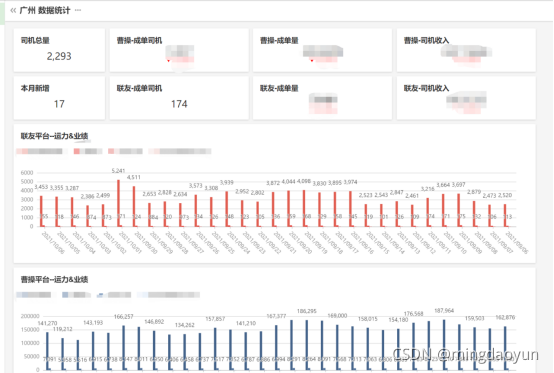Select the 本月新增 card showing 17
This screenshot has height=373, width=554.
pyautogui.click(x=59, y=98)
